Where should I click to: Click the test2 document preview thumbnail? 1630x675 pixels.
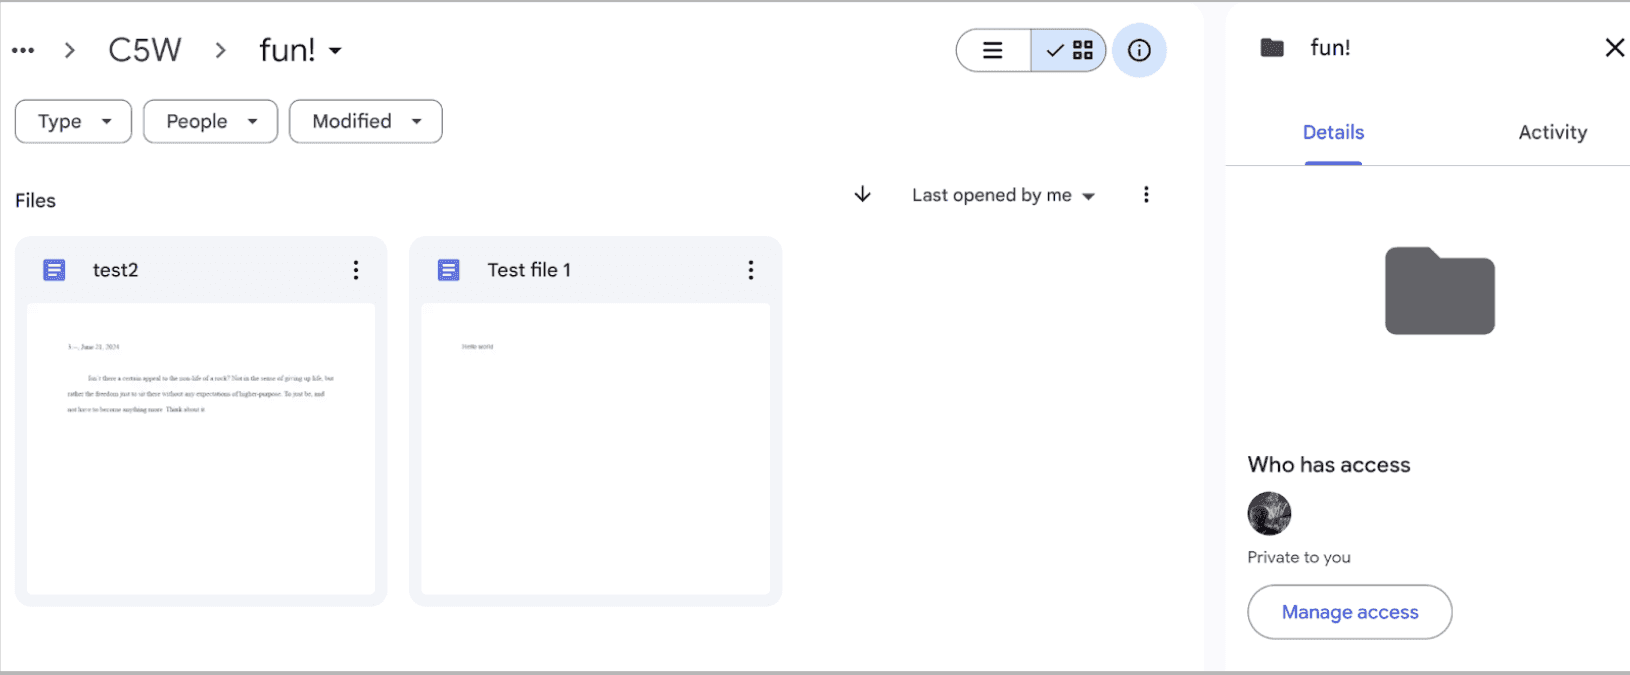201,449
